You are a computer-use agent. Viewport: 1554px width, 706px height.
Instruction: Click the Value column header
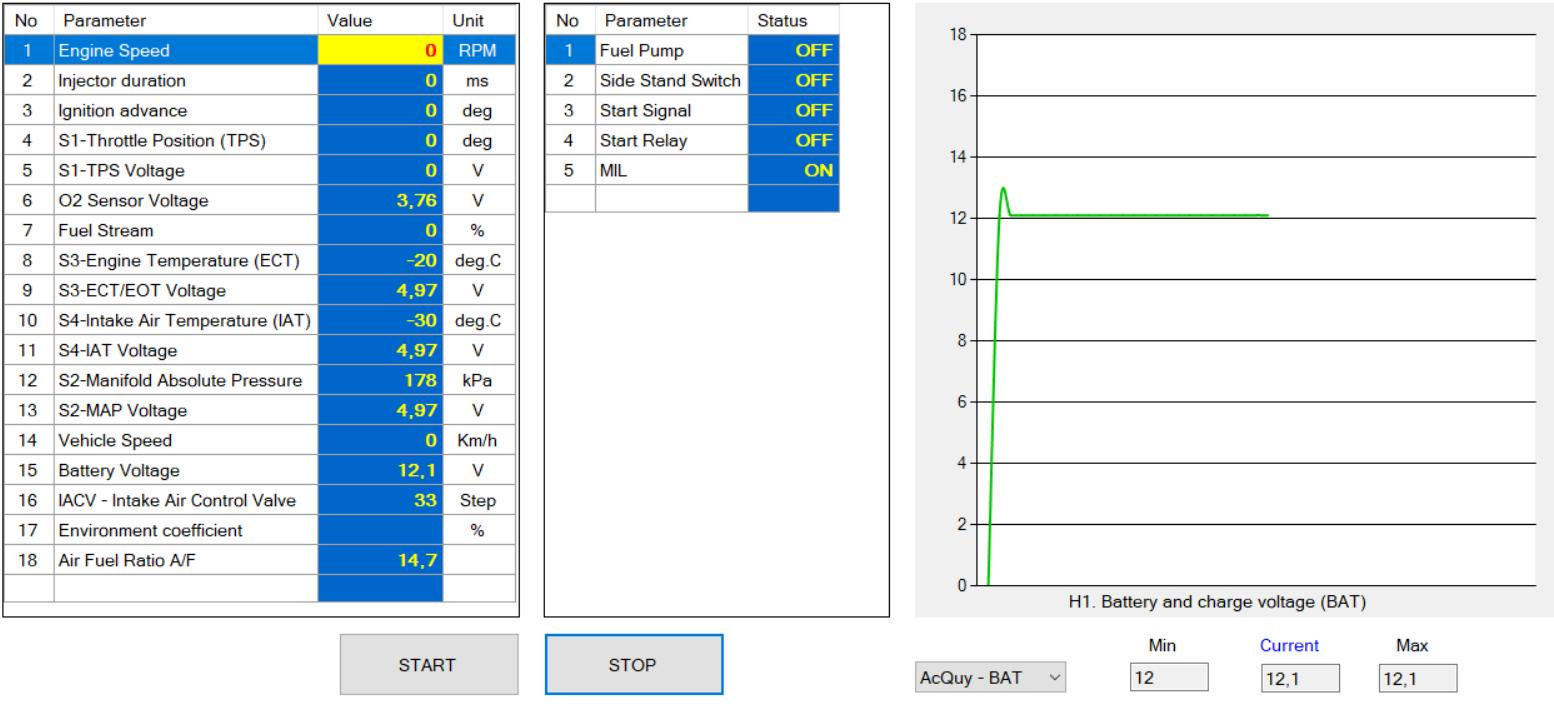380,20
